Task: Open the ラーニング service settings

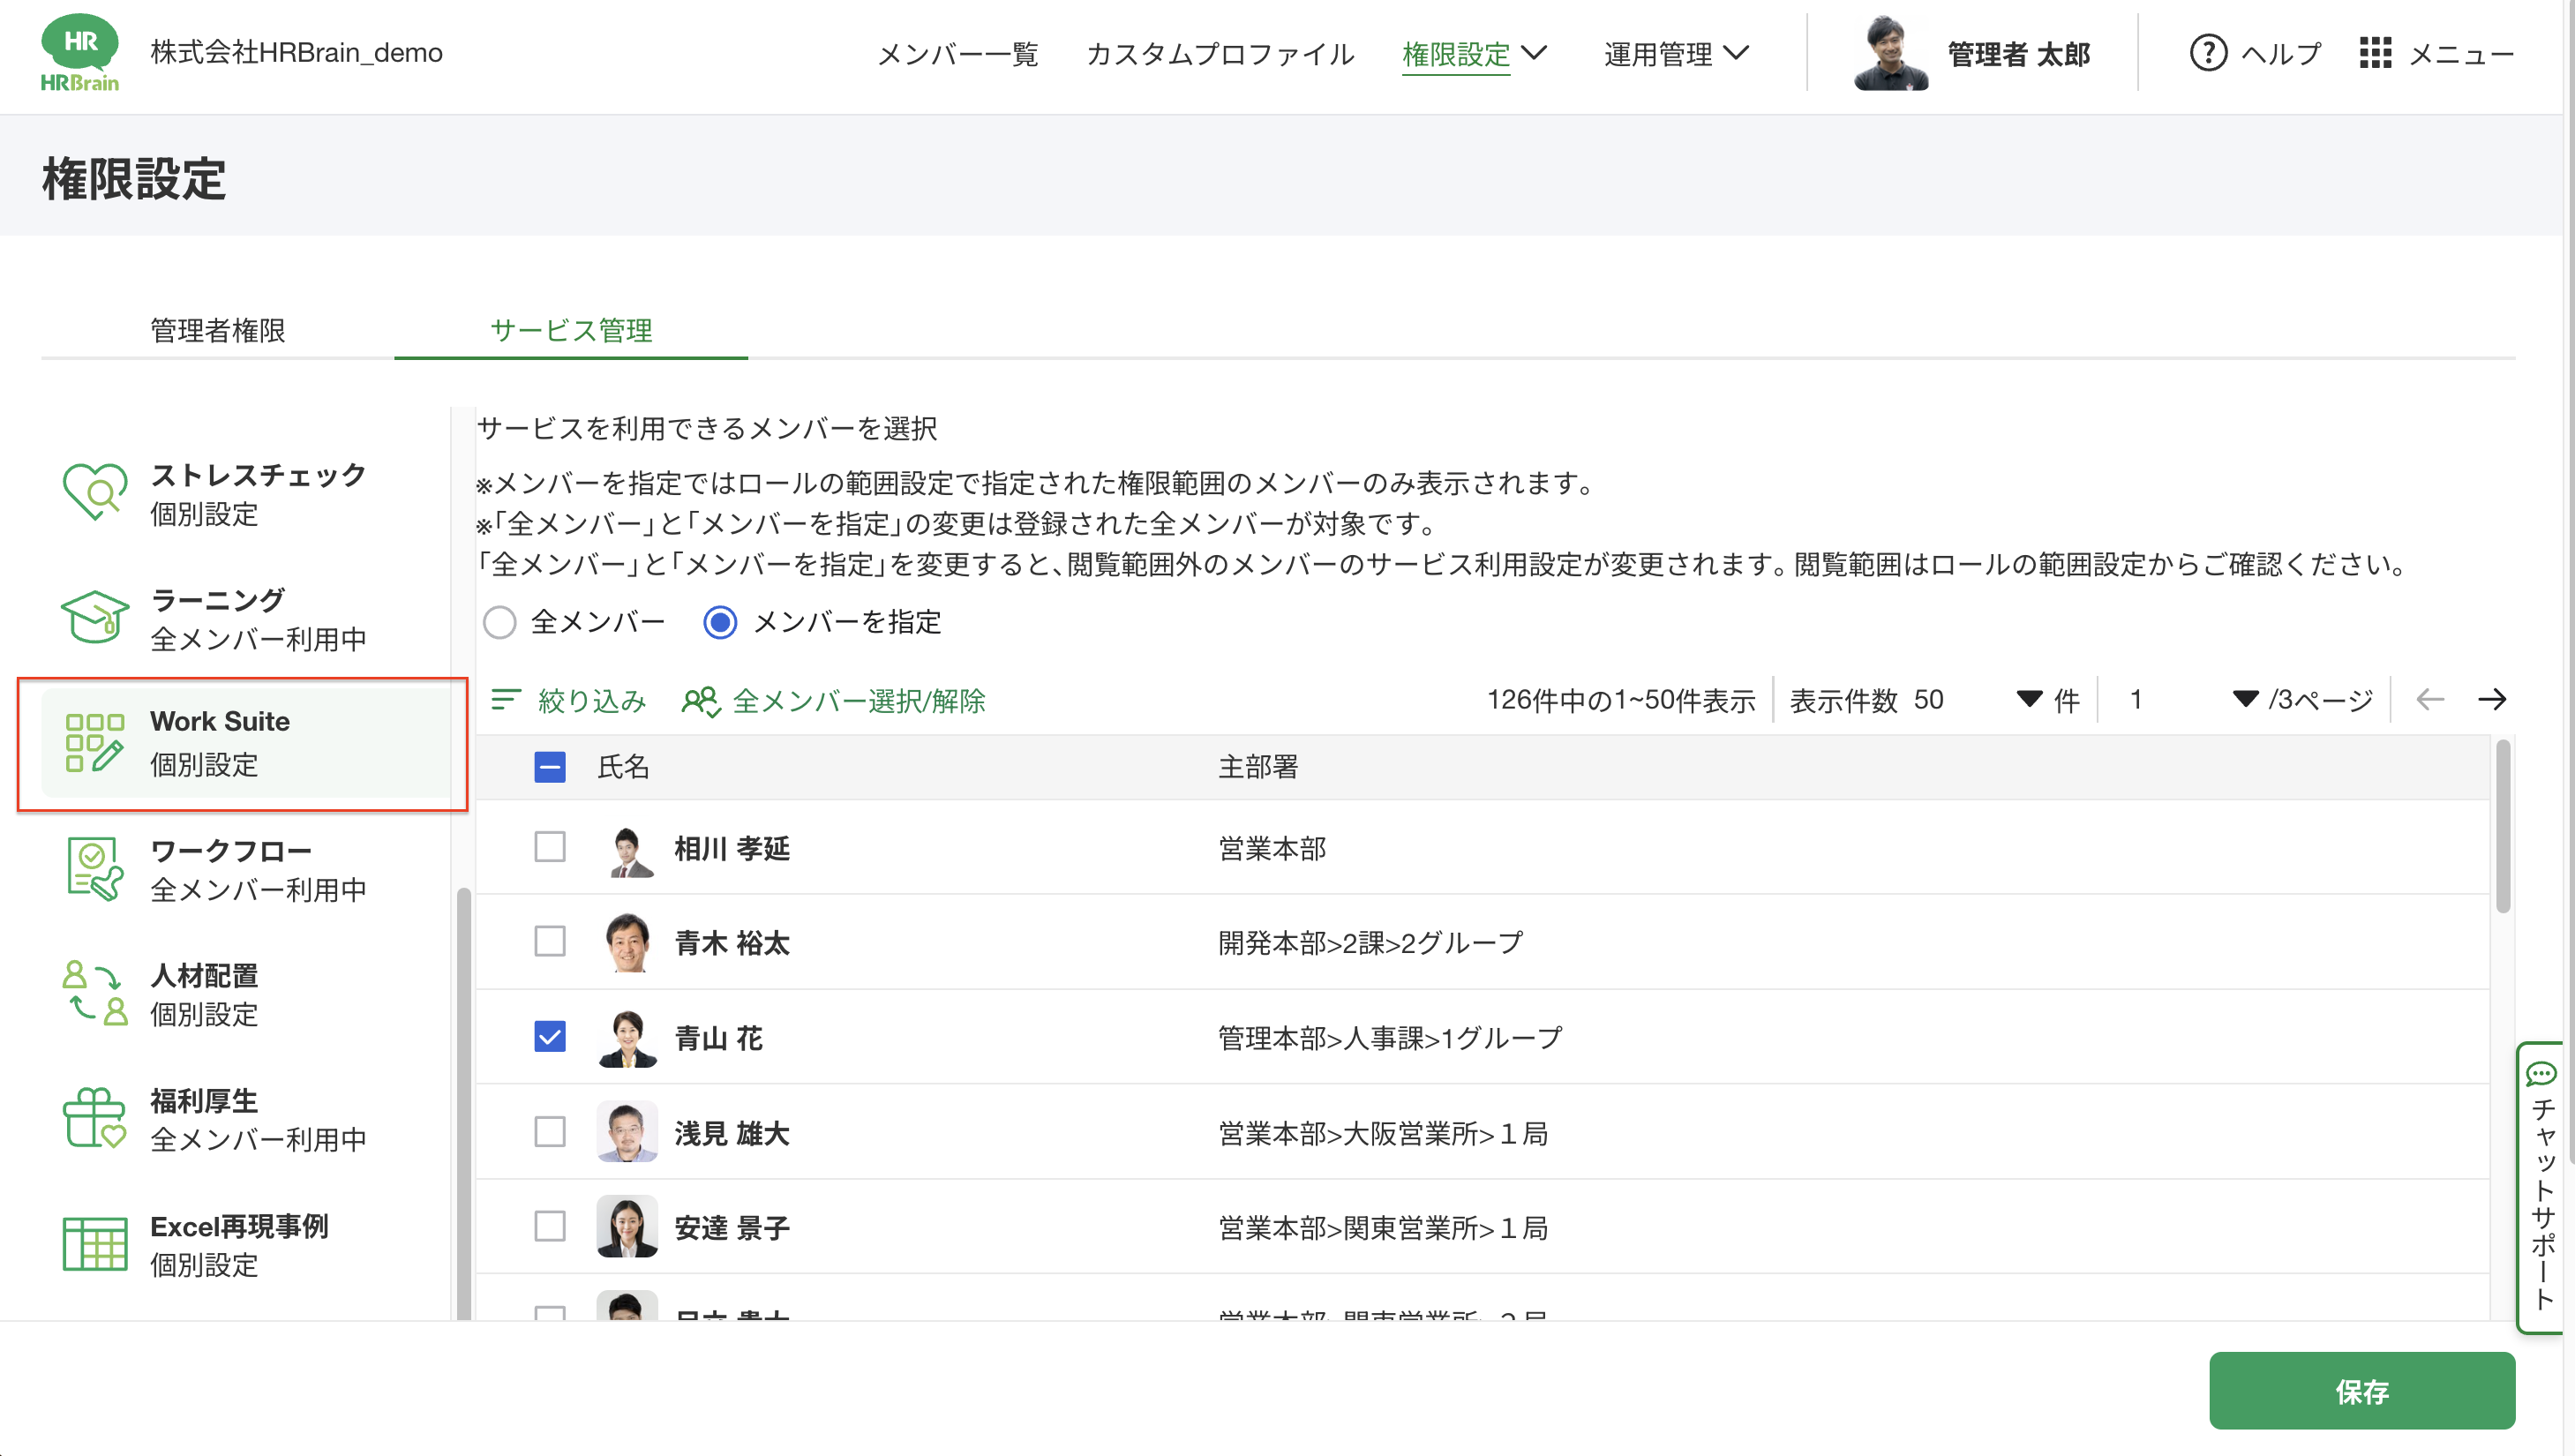Action: pyautogui.click(x=95, y=618)
